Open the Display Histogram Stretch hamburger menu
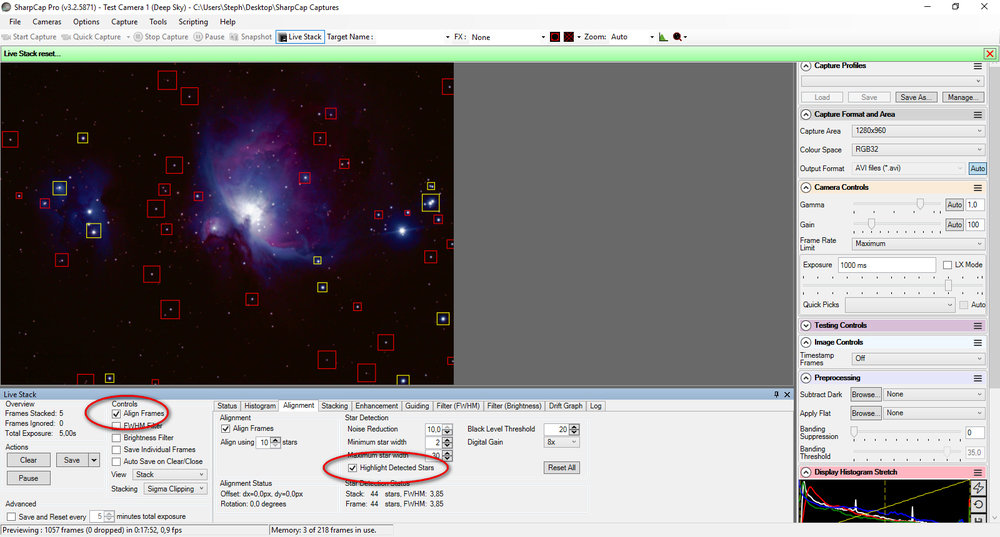 coord(978,473)
